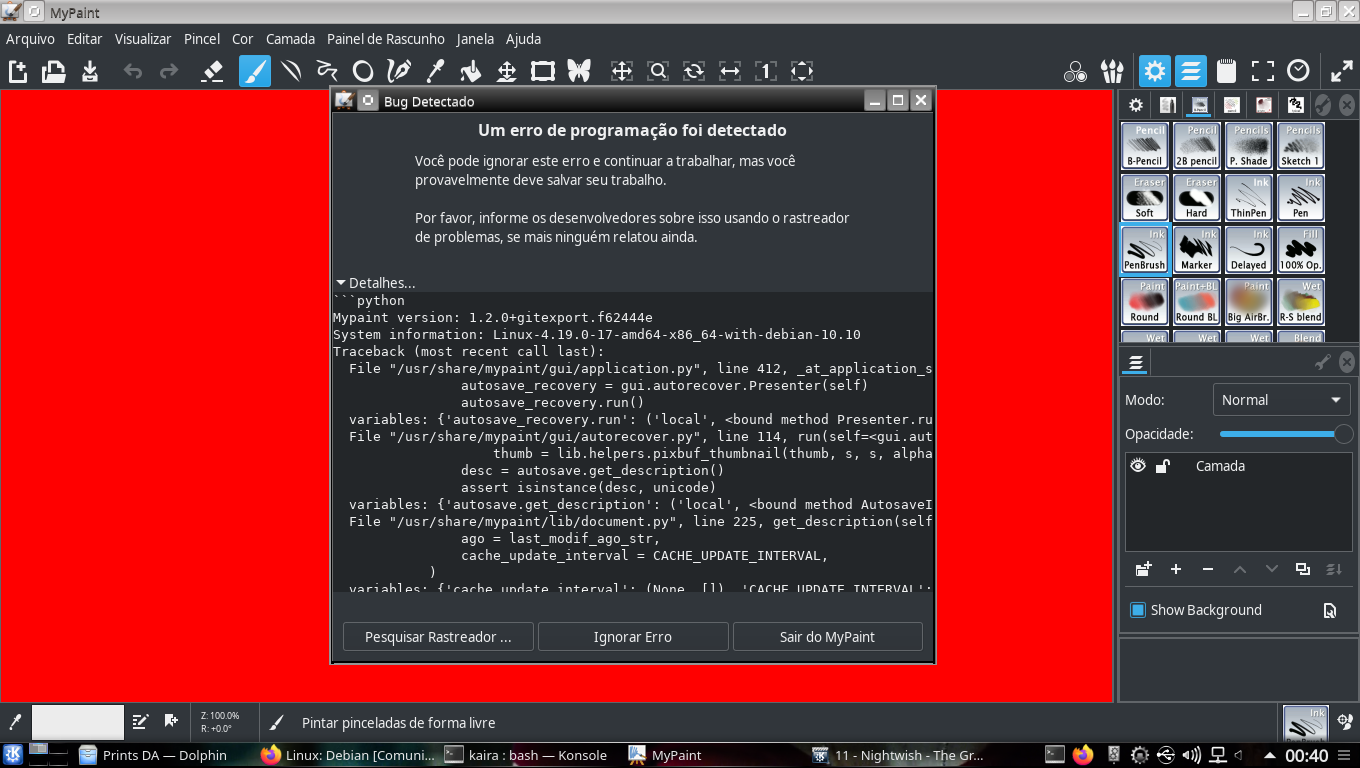The image size is (1360, 768).
Task: Select the color picker eyedropper tool
Action: coord(435,71)
